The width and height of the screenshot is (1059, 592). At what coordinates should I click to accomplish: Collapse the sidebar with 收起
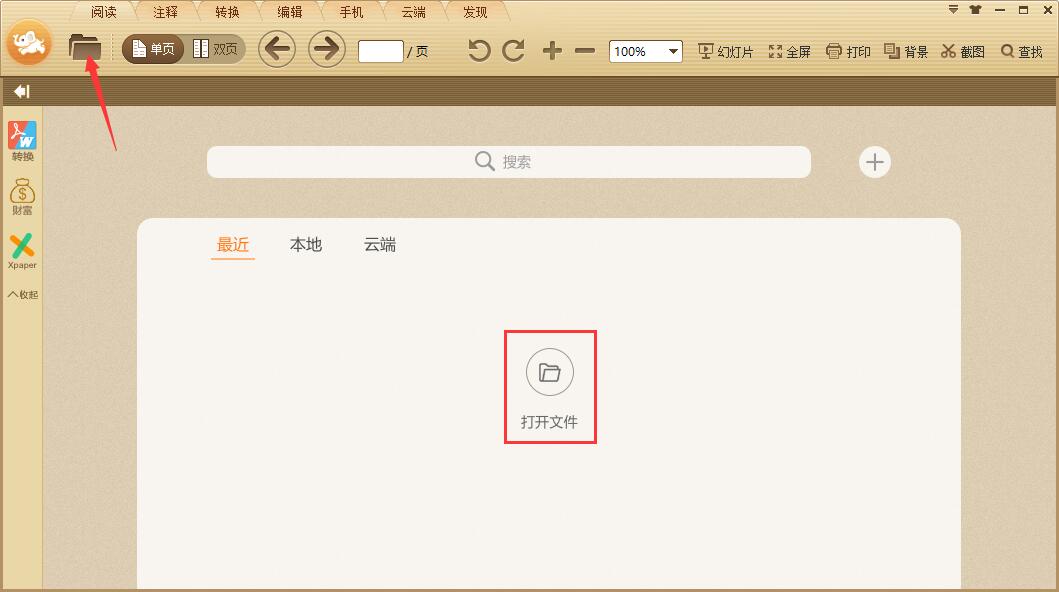click(21, 293)
